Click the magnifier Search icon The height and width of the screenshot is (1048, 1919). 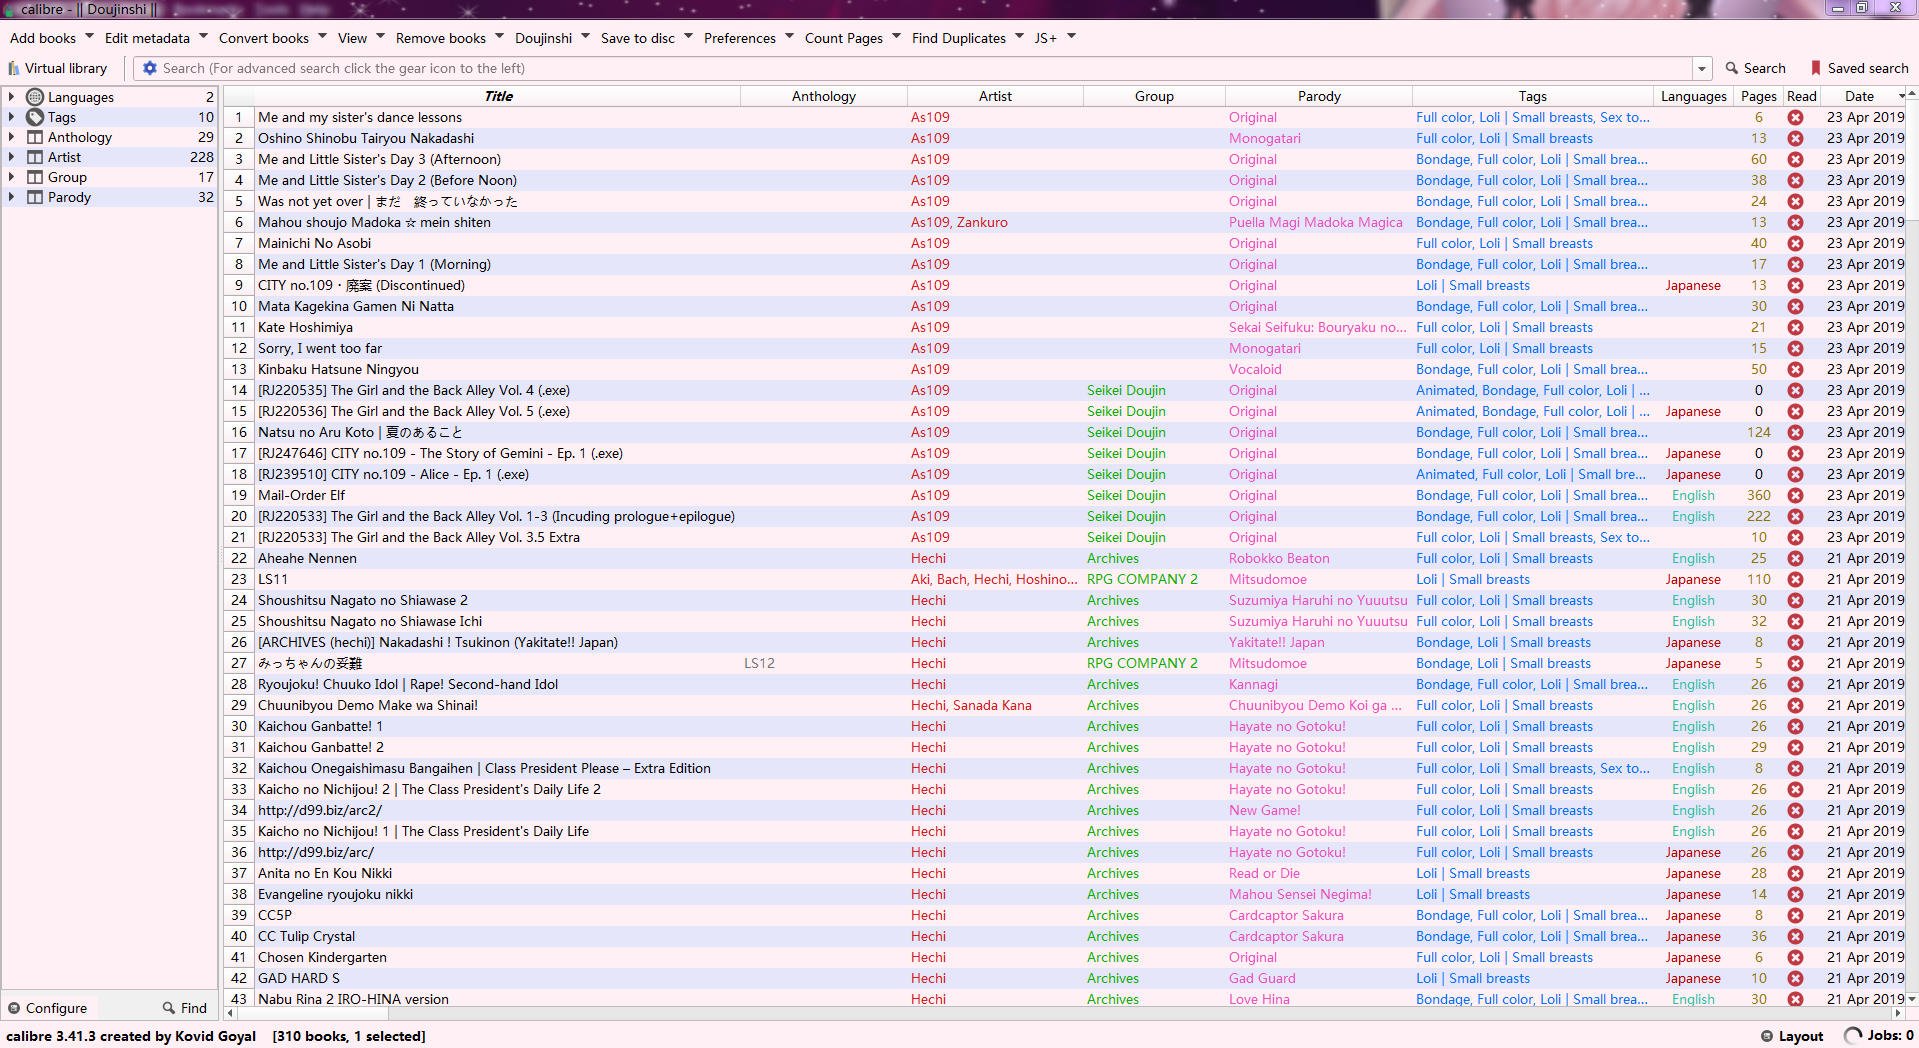coord(1732,68)
